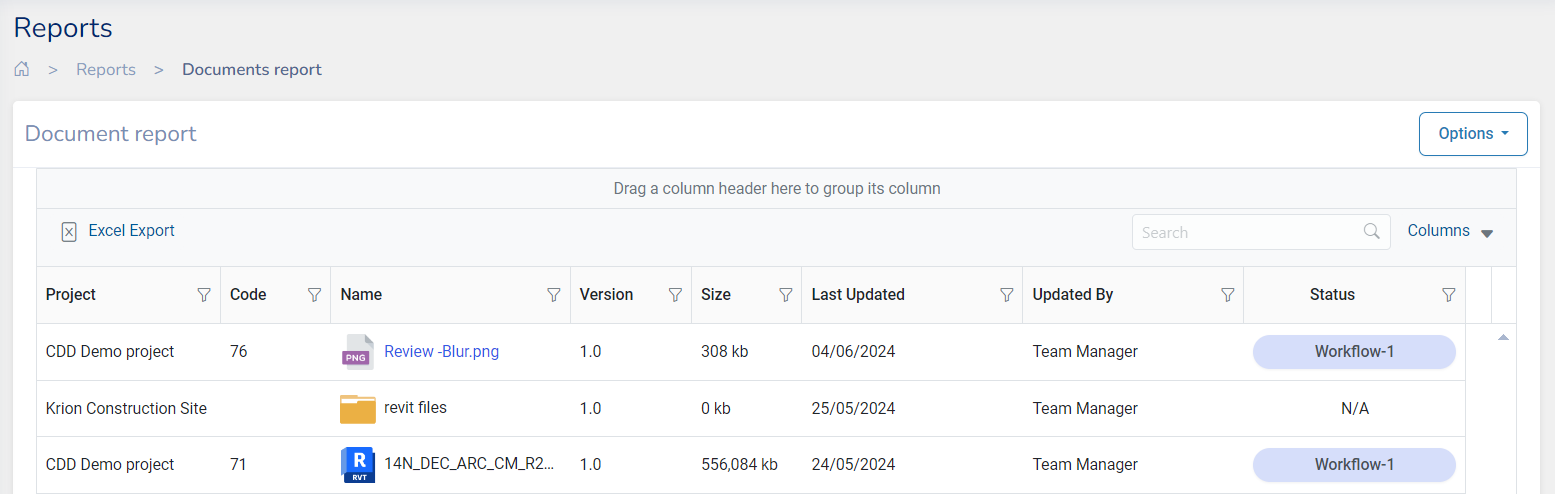Expand the Options dropdown
Image resolution: width=1555 pixels, height=494 pixels.
pyautogui.click(x=1472, y=134)
